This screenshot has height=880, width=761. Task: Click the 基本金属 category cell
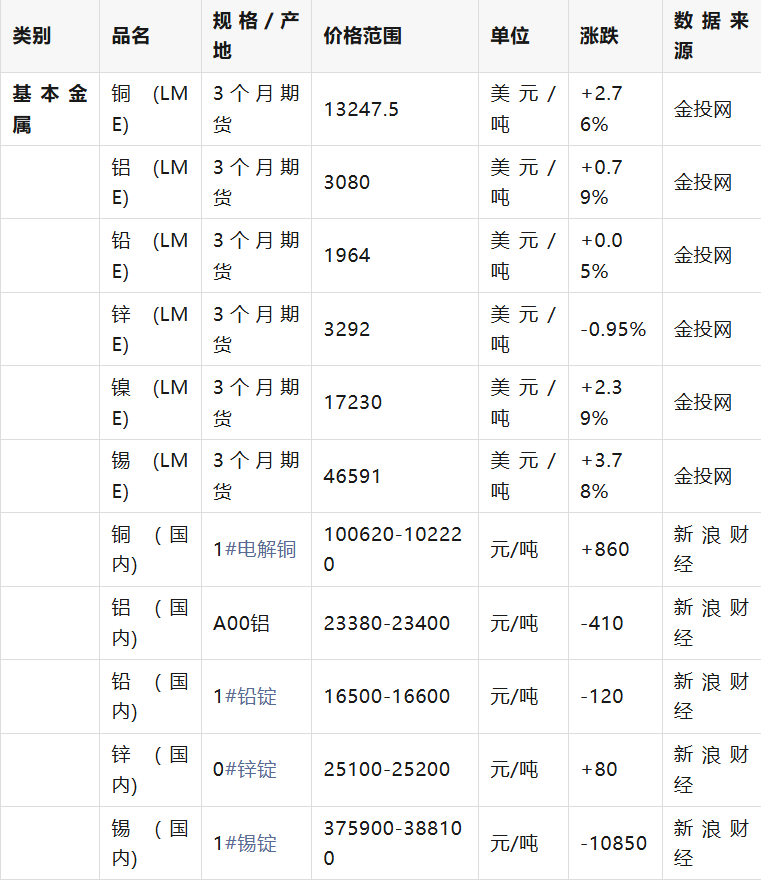point(49,109)
